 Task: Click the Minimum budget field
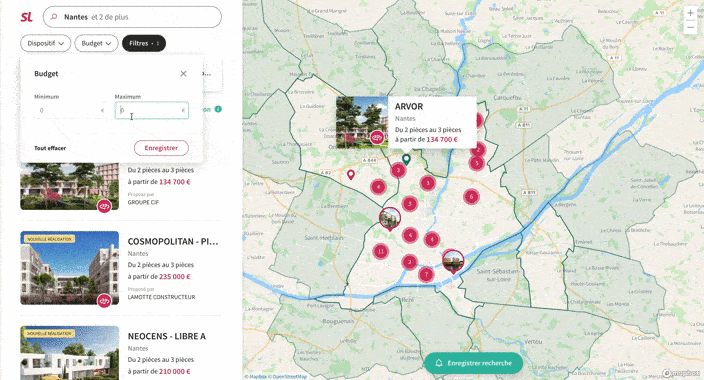[x=70, y=110]
